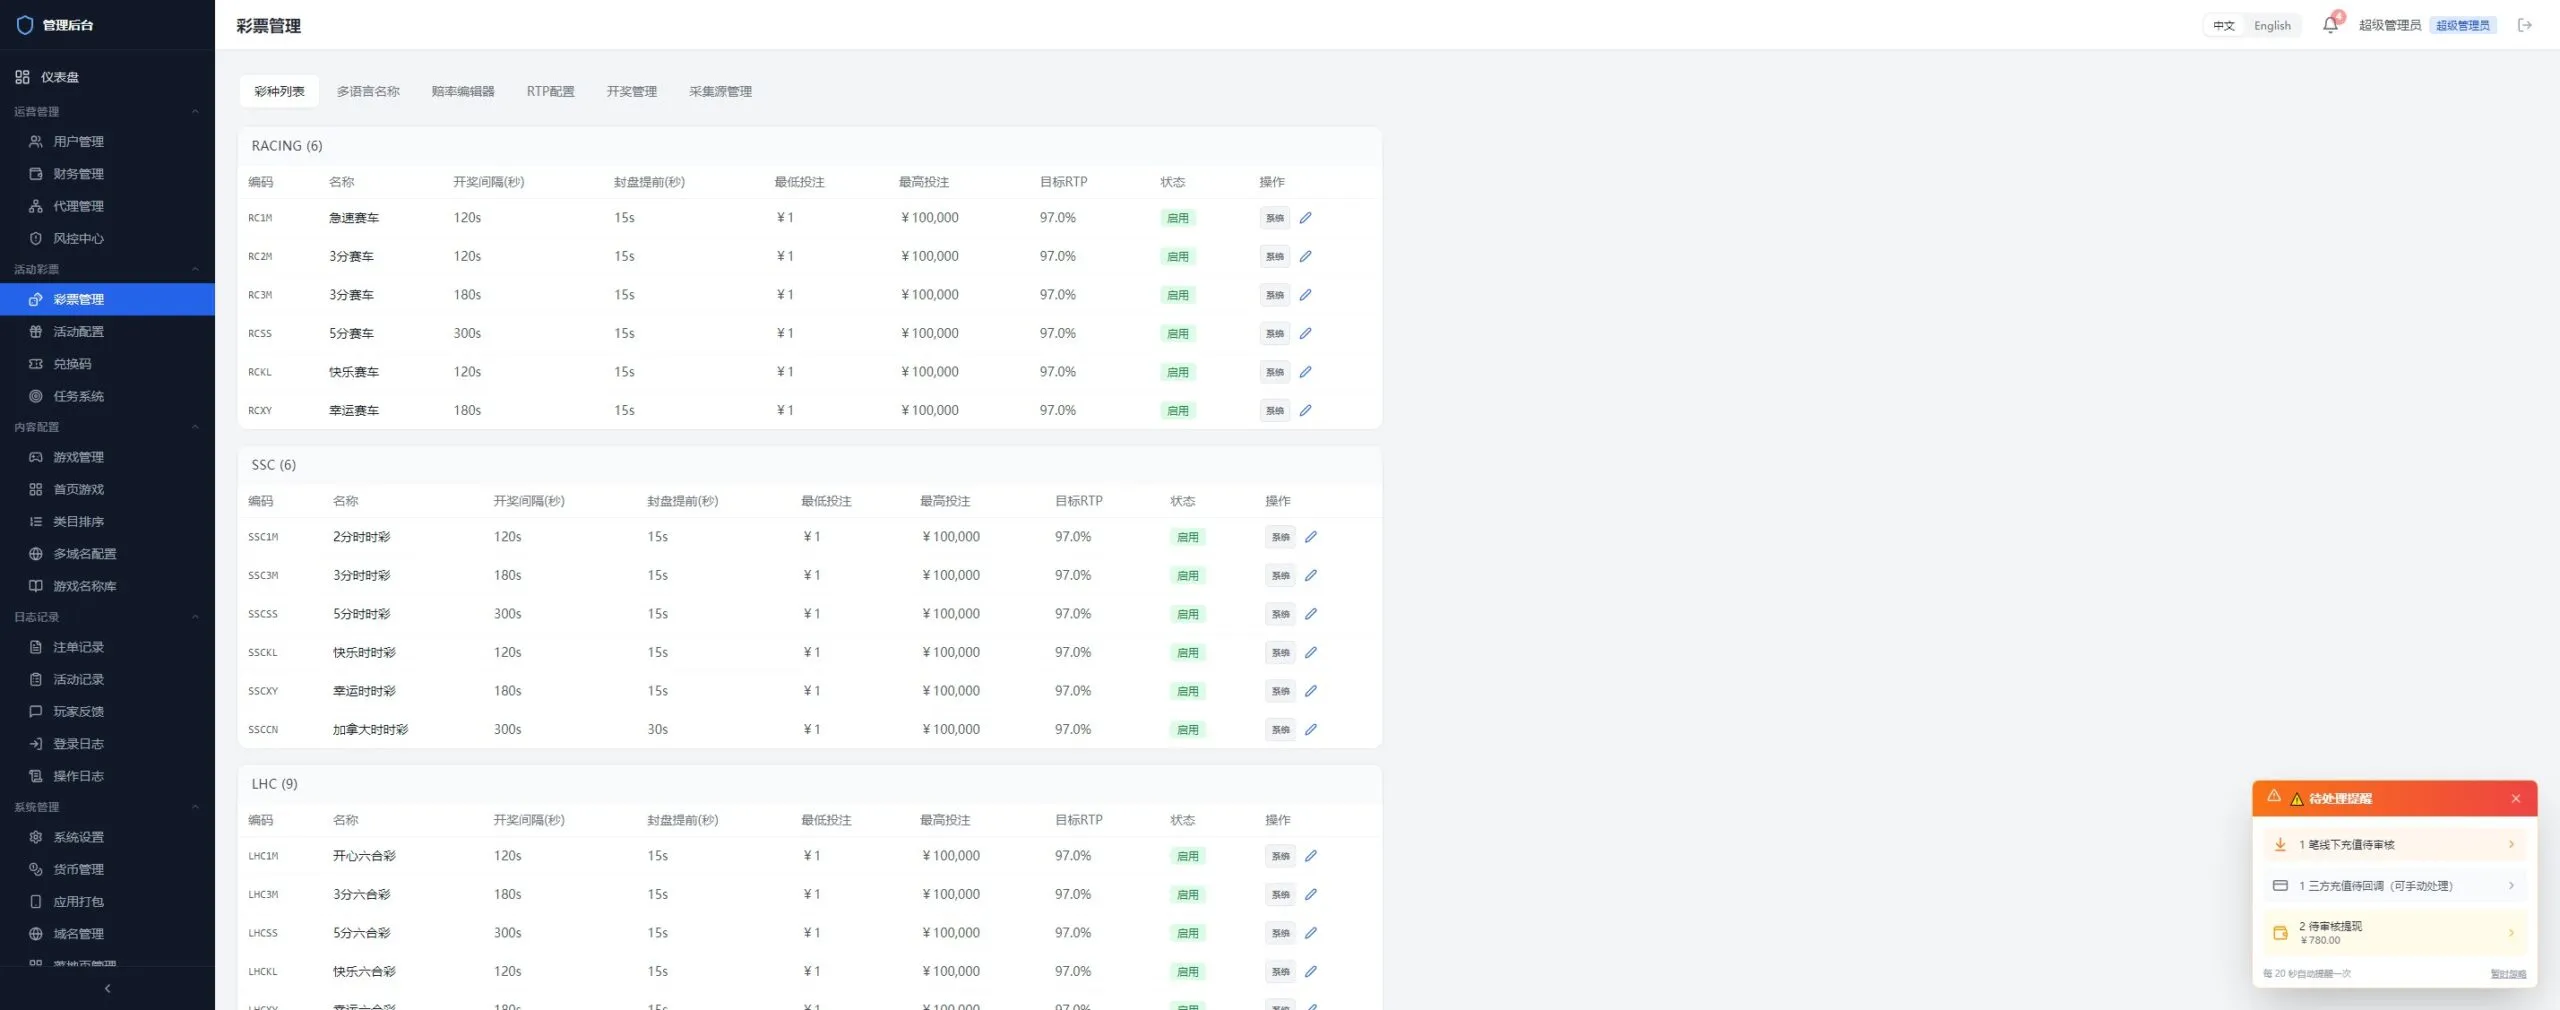Image resolution: width=2560 pixels, height=1010 pixels.
Task: Open 仪表盘 dashboard in the sidebar
Action: [107, 77]
